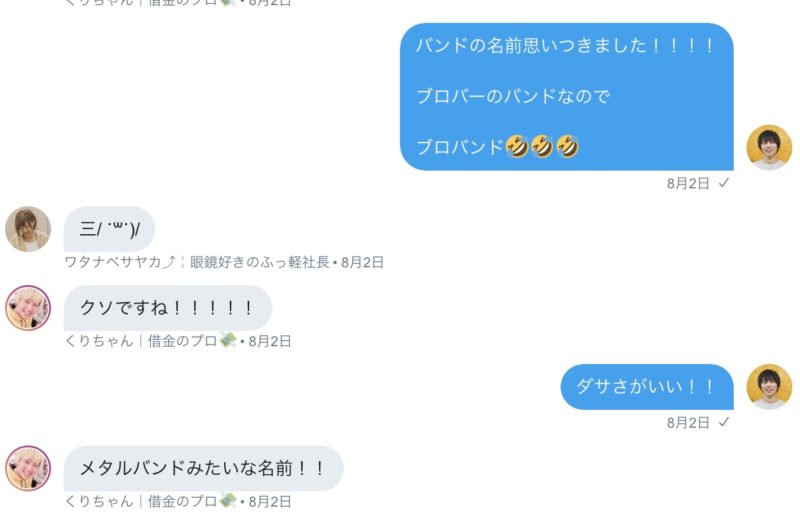Click the third laughing emoji after ブロバンド

[x=567, y=147]
